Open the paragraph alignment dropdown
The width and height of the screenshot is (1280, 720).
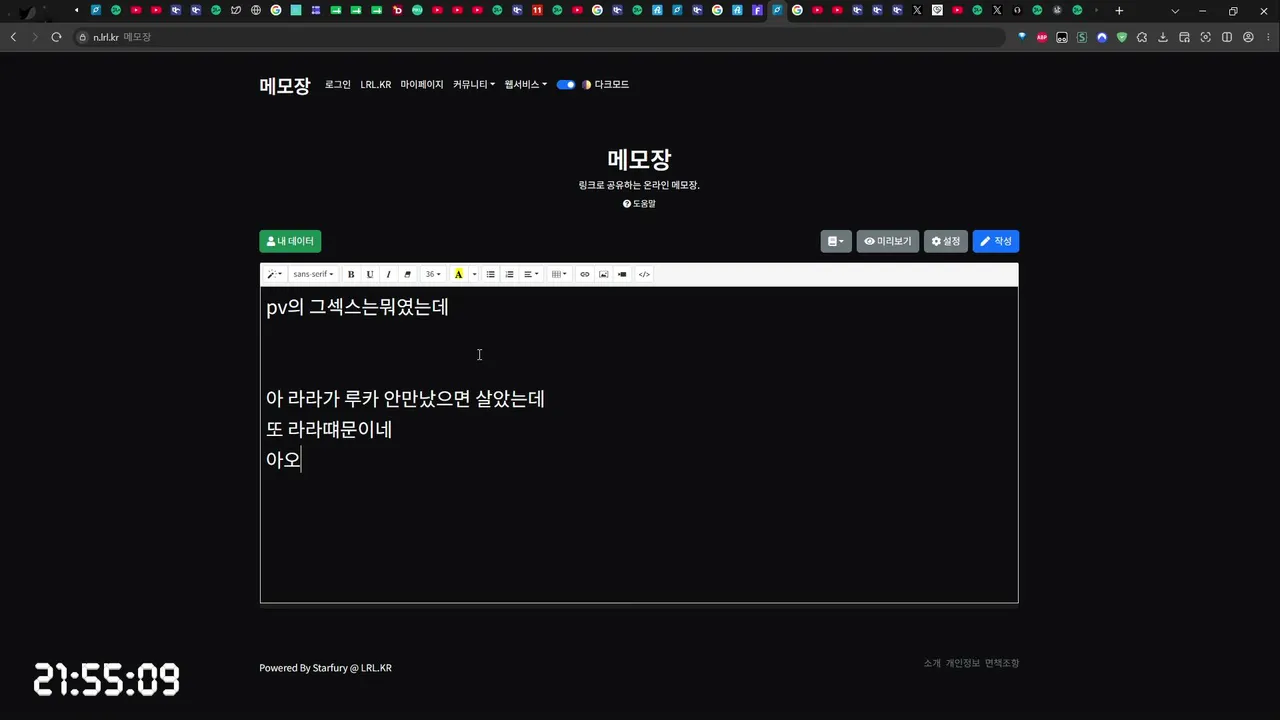pos(531,274)
